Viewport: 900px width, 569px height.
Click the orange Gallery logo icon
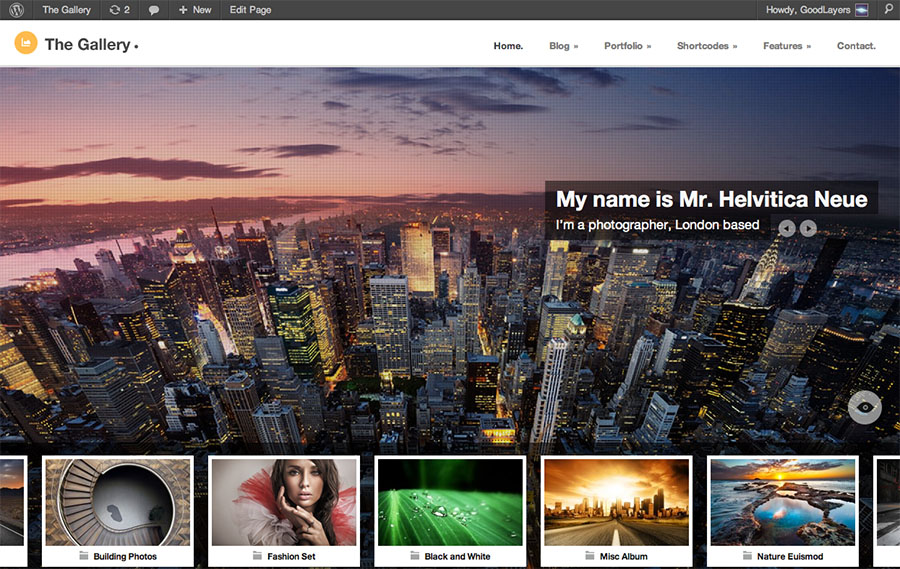tap(26, 43)
